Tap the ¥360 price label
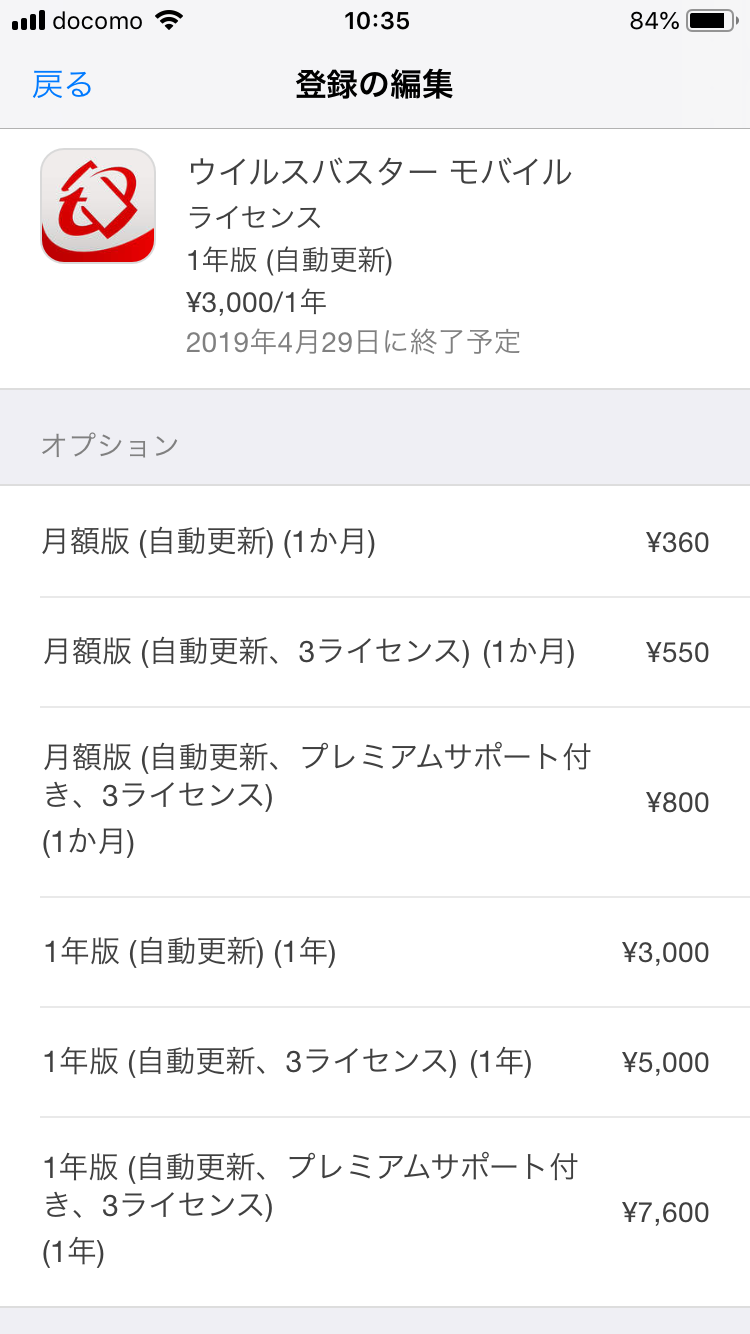 (x=677, y=542)
